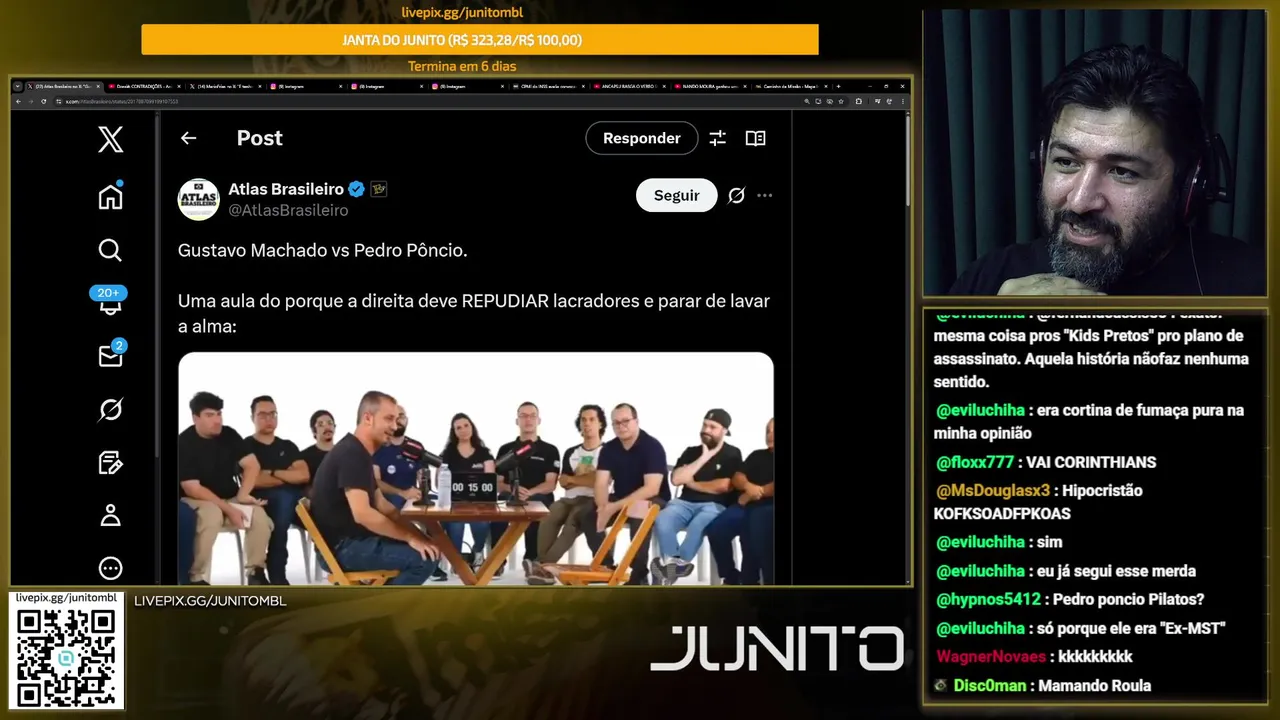This screenshot has width=1280, height=720.
Task: Open the post's three-dot more menu
Action: click(765, 195)
